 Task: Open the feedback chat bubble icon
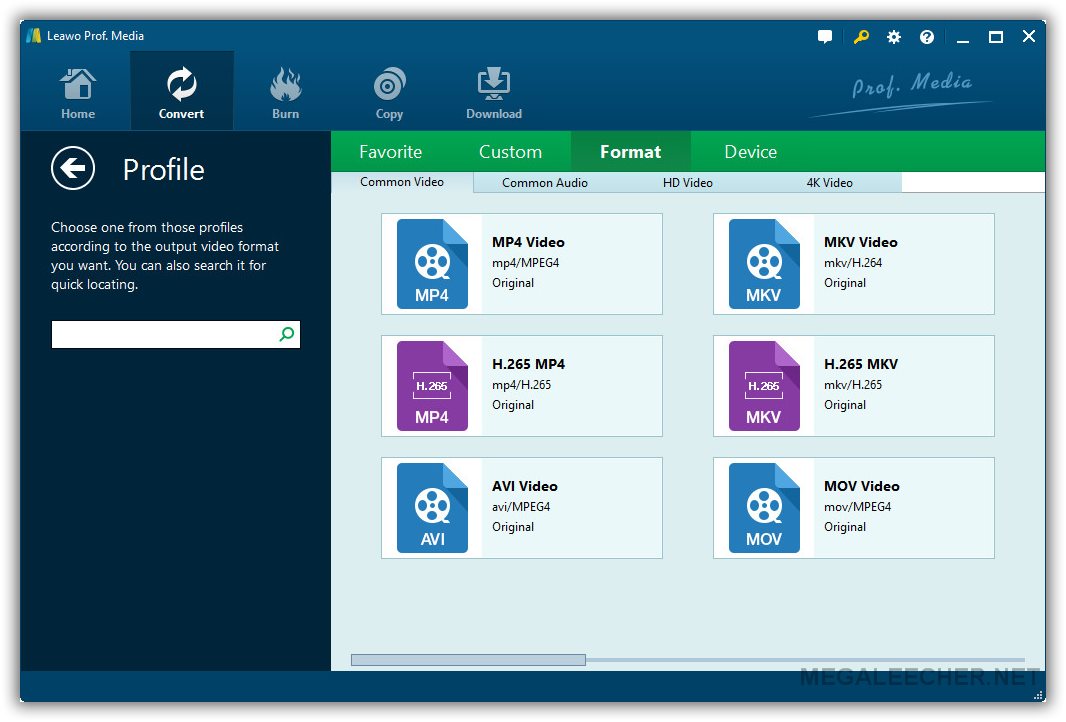(825, 37)
